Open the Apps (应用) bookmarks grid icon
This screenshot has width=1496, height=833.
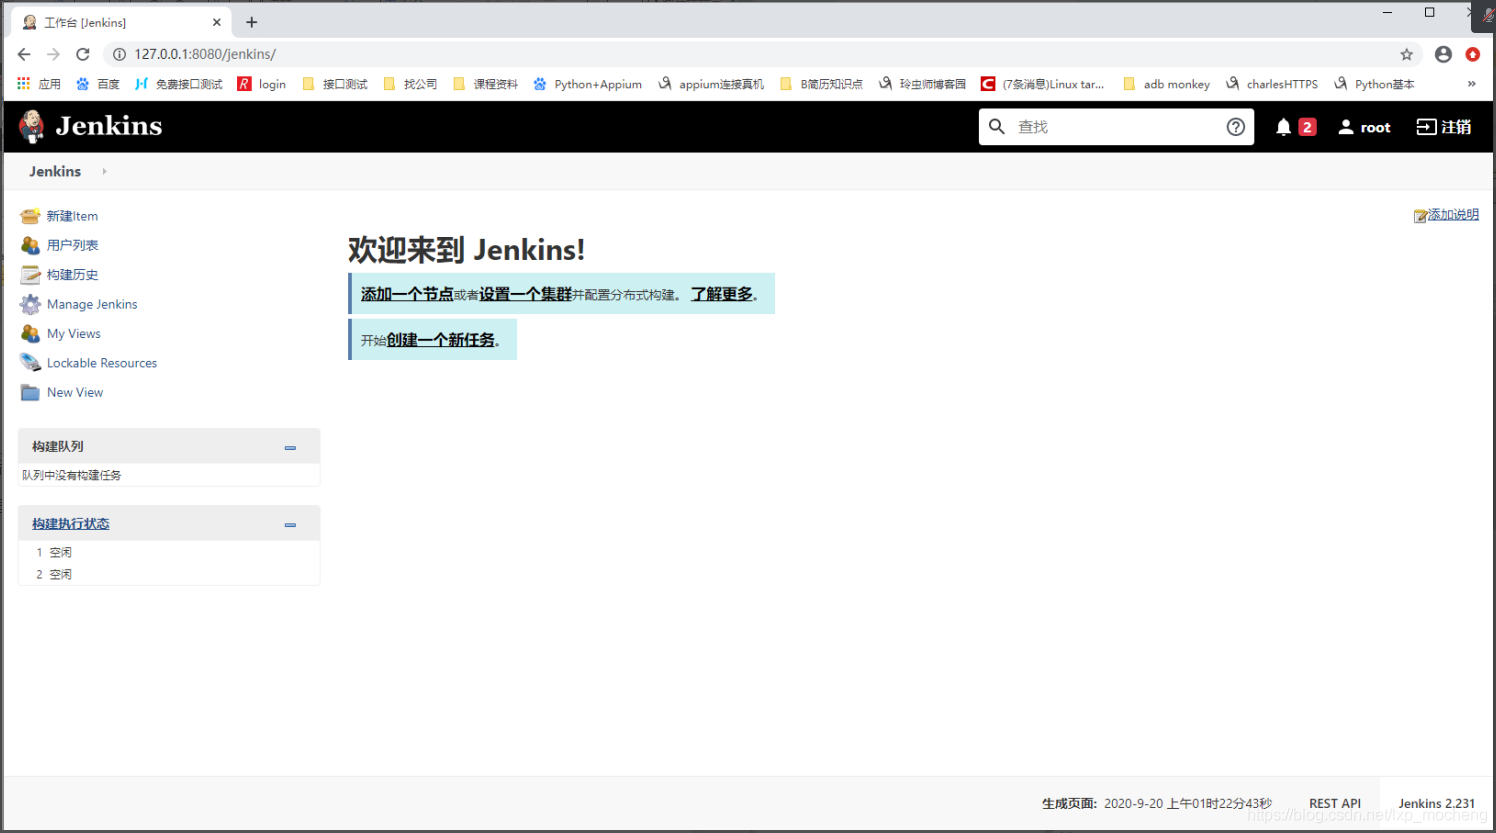pyautogui.click(x=24, y=84)
